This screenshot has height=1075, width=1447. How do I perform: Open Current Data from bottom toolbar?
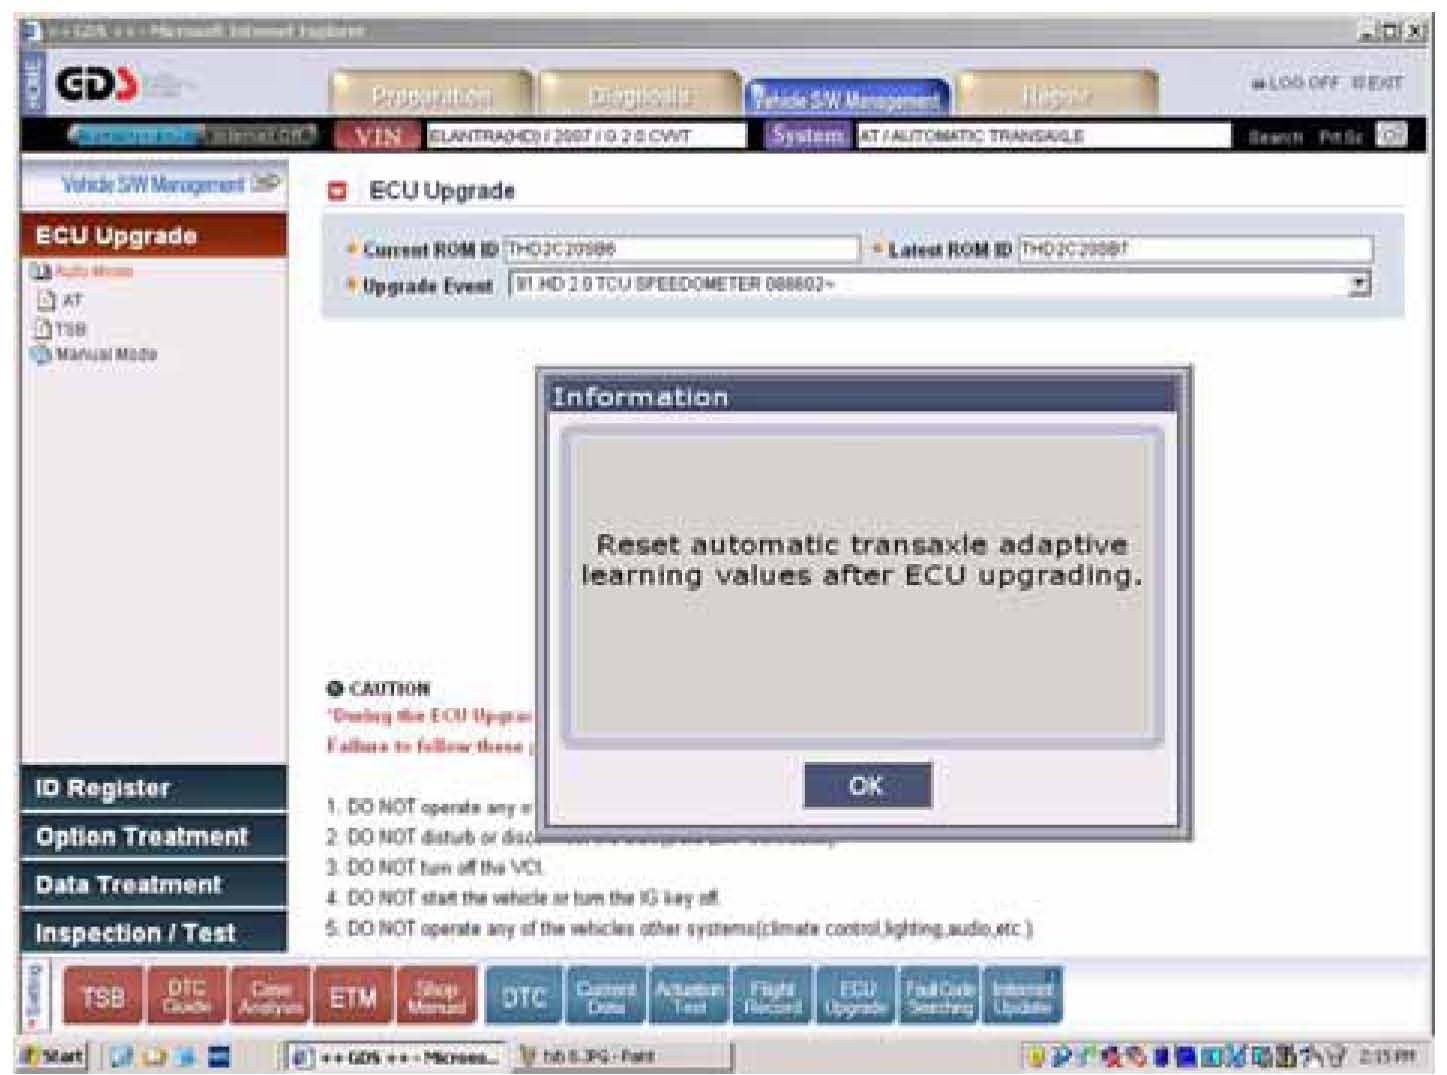point(605,996)
